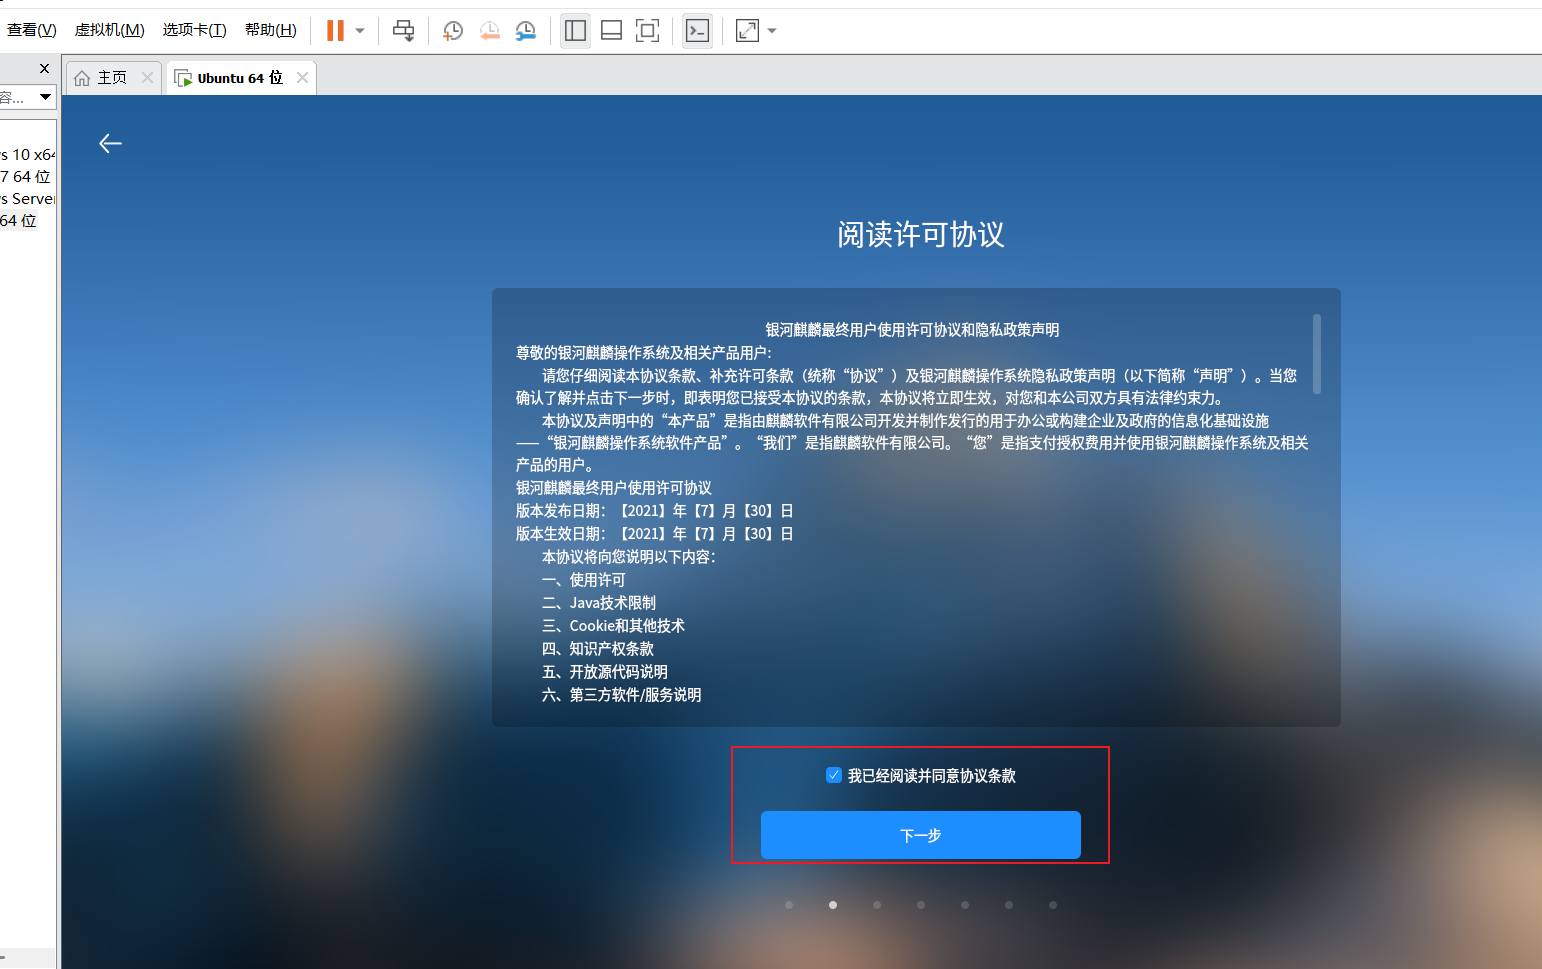Open the 帮助(H) menu
The width and height of the screenshot is (1542, 969).
pos(271,30)
